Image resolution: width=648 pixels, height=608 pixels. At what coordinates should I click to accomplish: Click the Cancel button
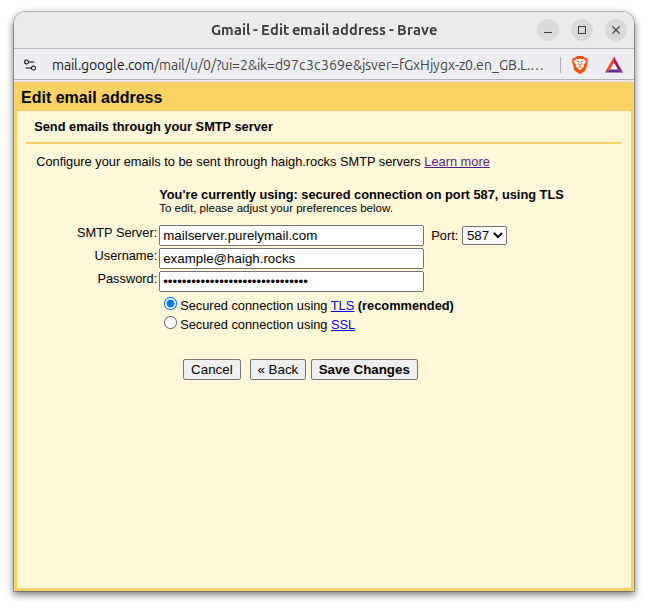[x=212, y=369]
